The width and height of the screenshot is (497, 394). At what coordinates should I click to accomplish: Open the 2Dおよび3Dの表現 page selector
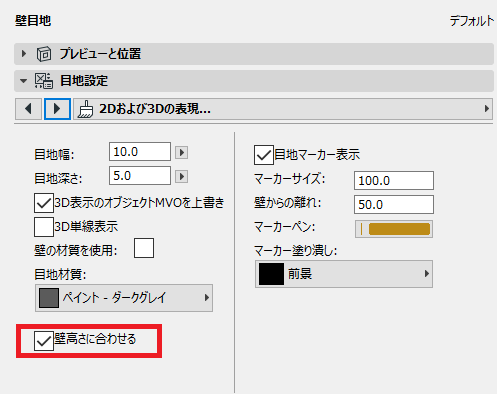[x=283, y=109]
